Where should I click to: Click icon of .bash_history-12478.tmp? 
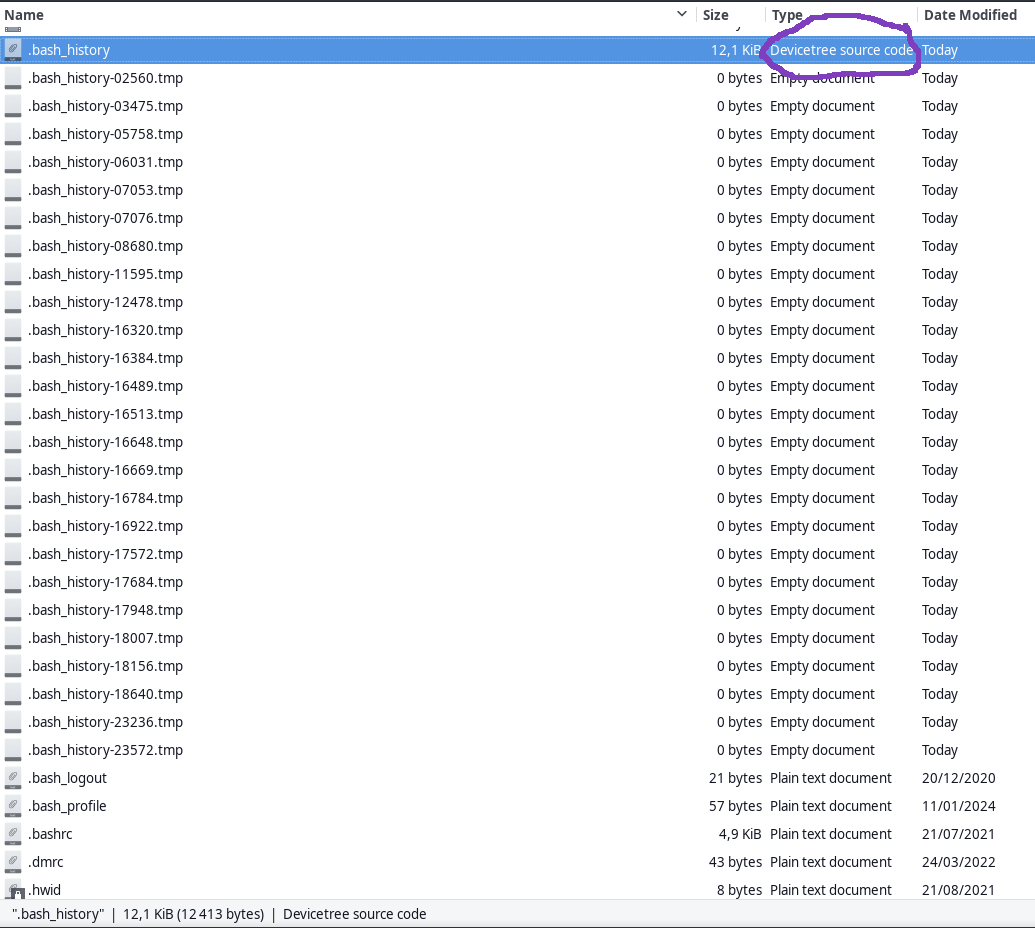click(13, 302)
